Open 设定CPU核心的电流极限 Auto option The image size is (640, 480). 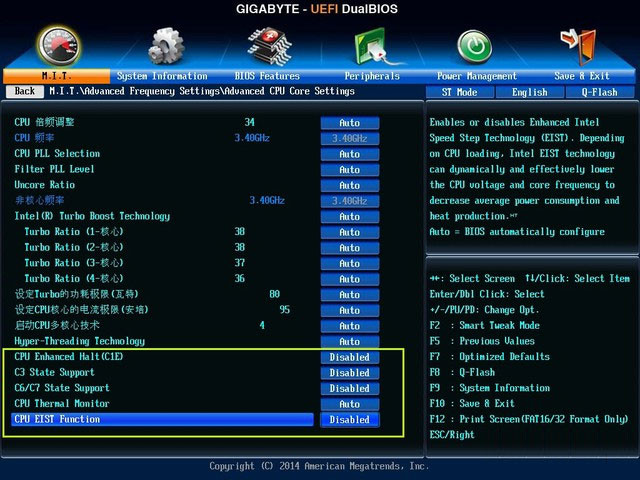tap(350, 310)
